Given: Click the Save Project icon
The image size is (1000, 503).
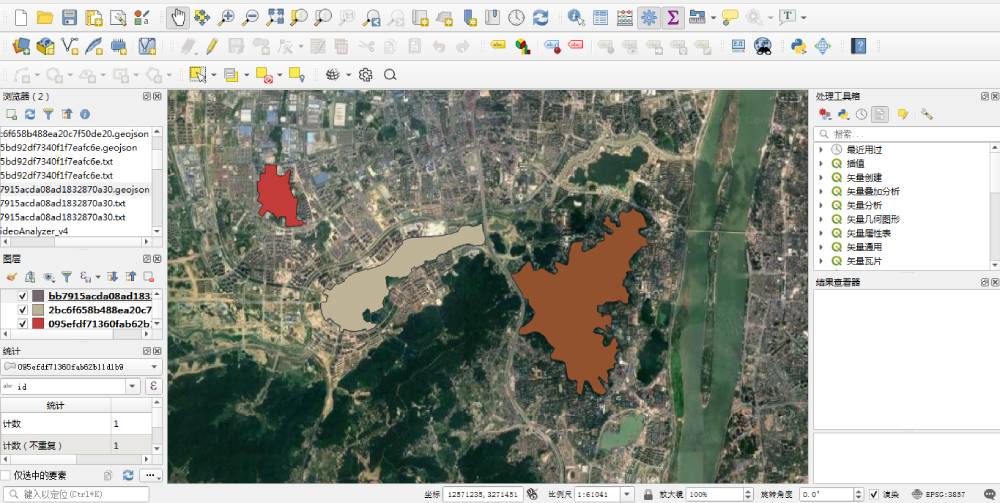Looking at the screenshot, I should [x=69, y=17].
